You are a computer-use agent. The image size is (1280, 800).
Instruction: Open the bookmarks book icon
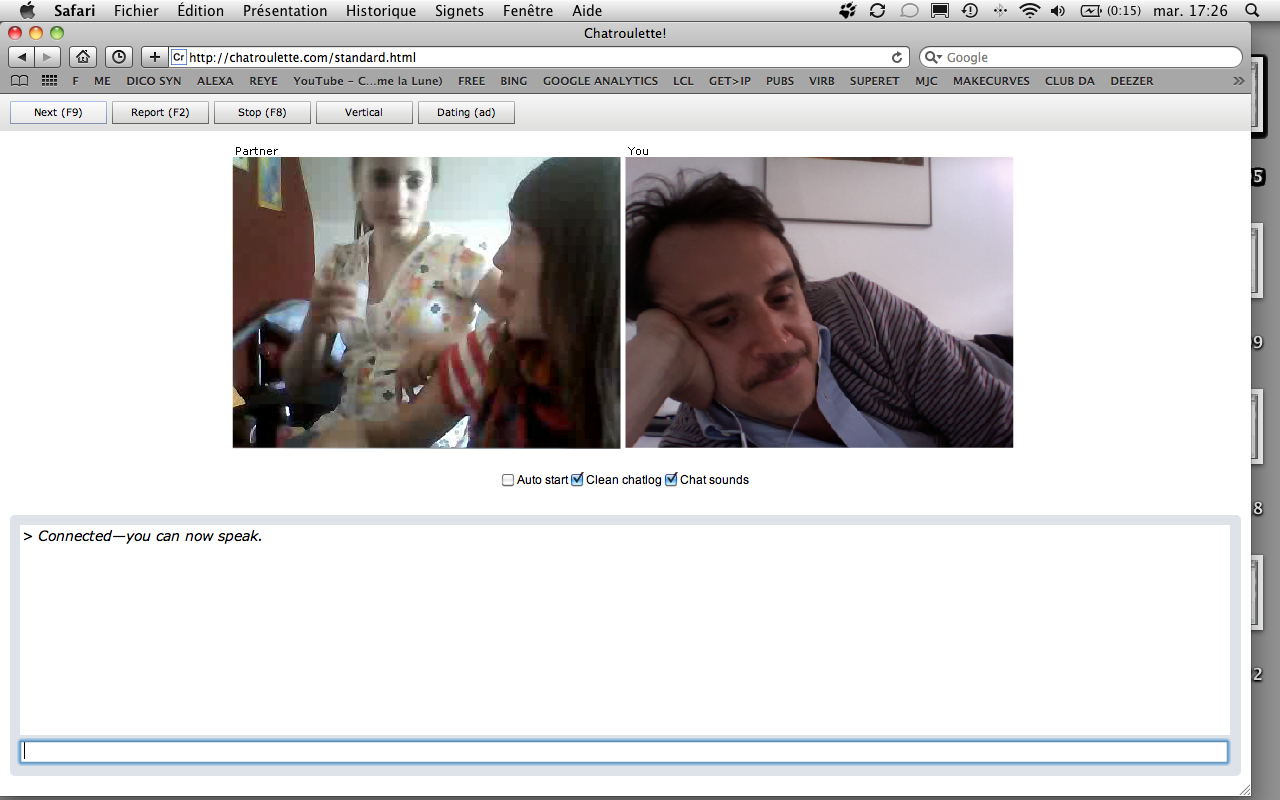[20, 81]
